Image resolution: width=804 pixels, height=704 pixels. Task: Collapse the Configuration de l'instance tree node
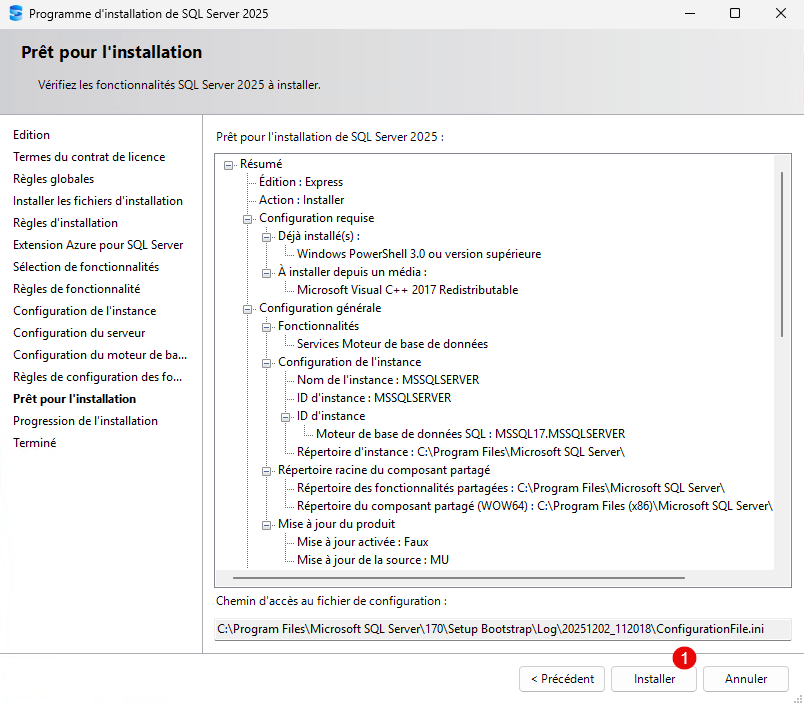pos(266,364)
